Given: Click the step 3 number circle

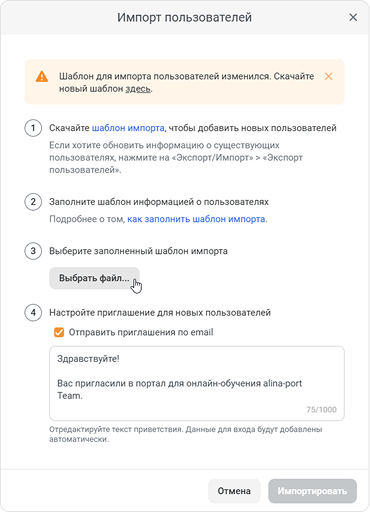Looking at the screenshot, I should coord(33,251).
